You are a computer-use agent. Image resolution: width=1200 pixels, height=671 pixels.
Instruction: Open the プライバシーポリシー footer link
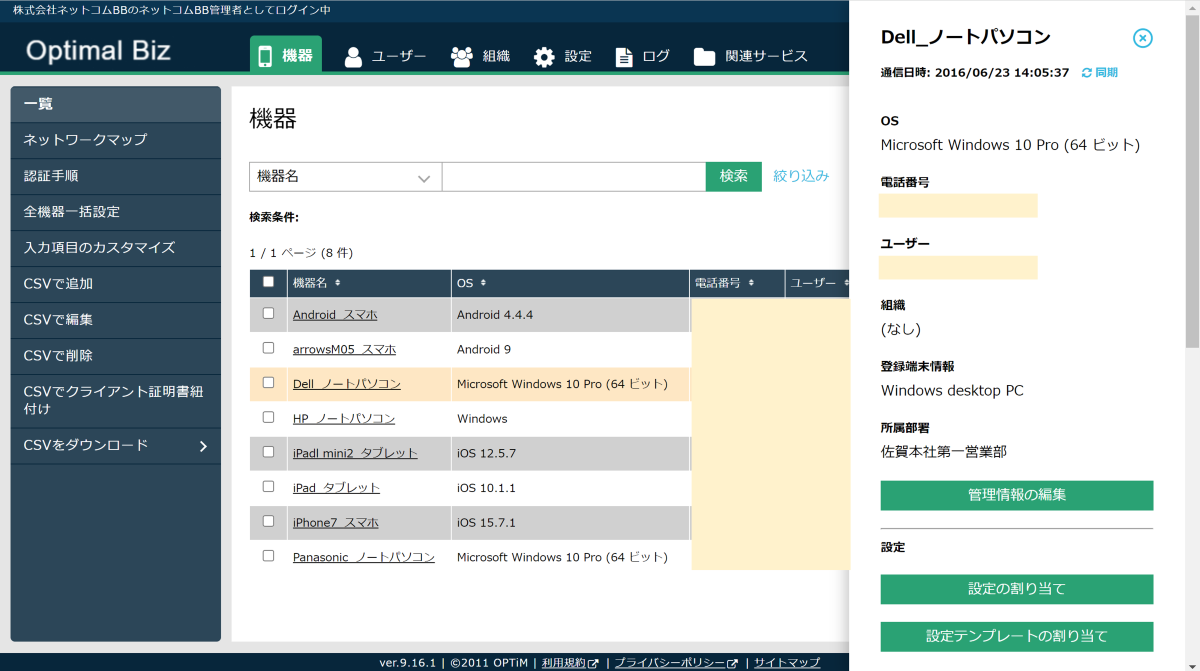pos(676,663)
